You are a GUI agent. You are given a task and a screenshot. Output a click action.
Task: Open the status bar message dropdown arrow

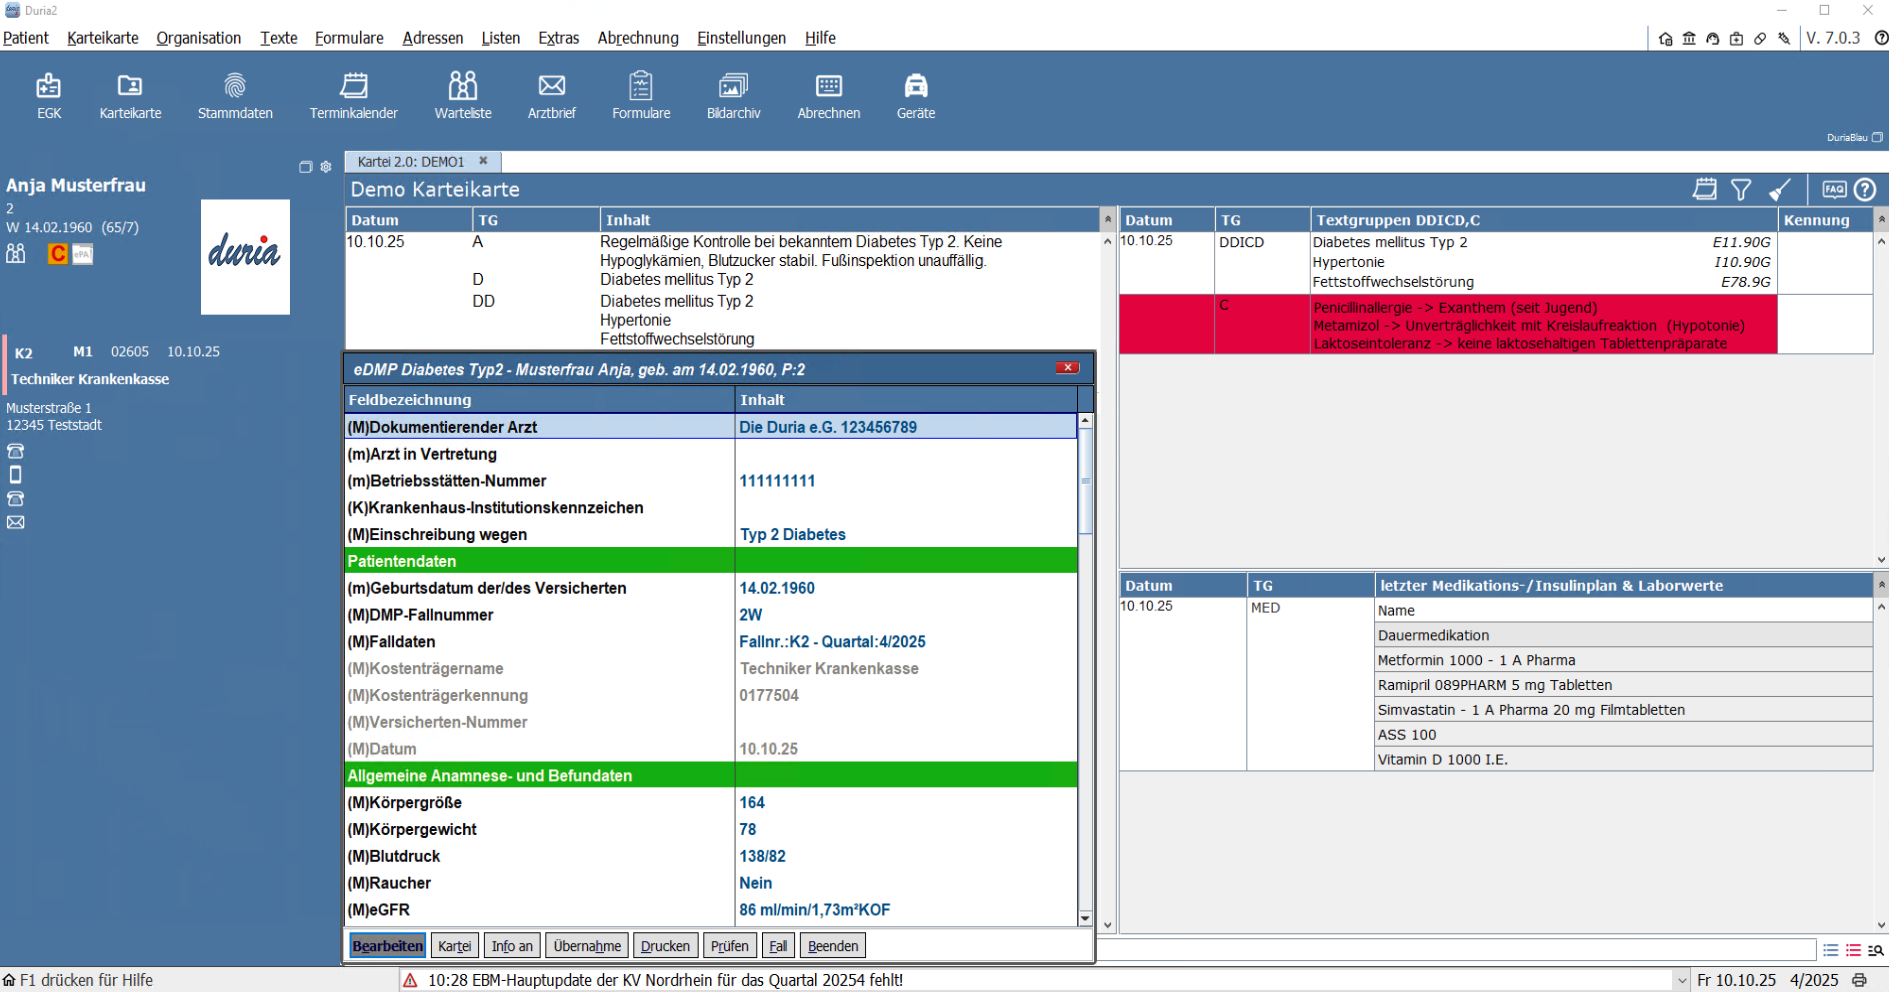(1681, 981)
